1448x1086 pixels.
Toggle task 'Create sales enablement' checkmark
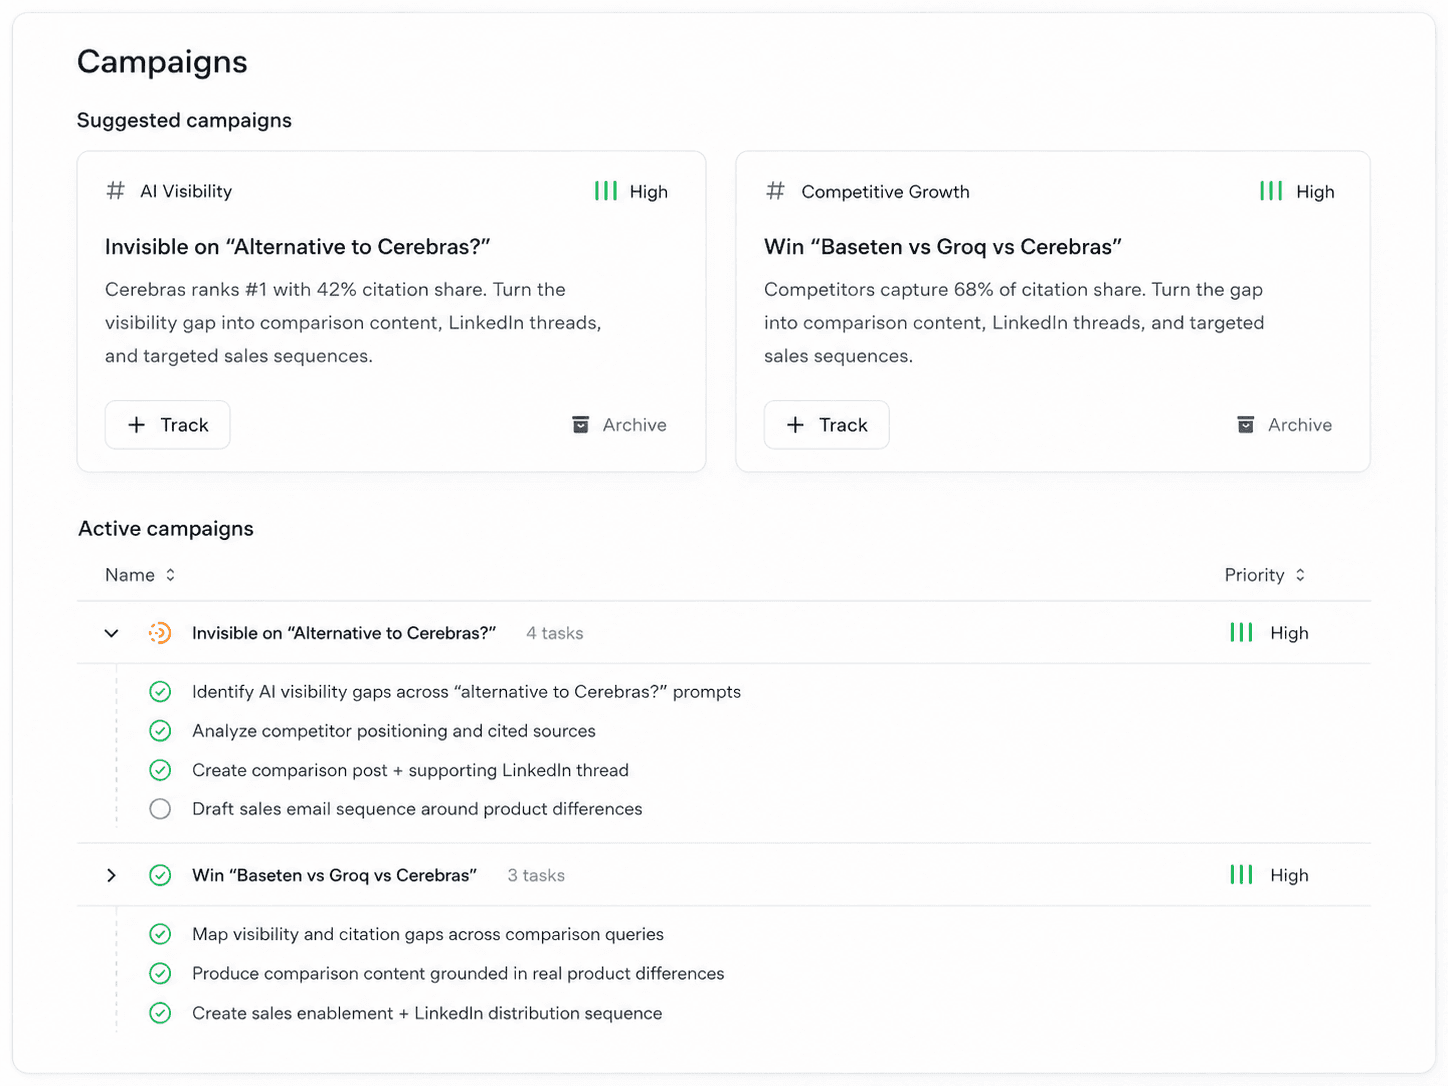tap(160, 1013)
